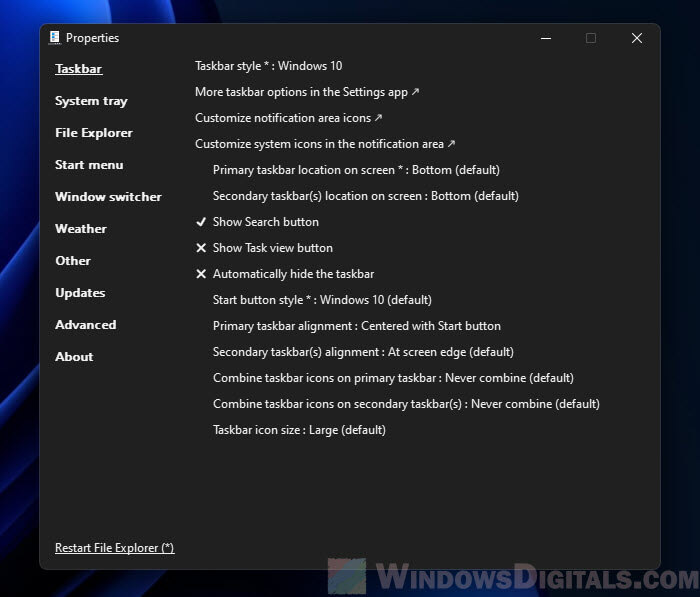Open the Start menu section
This screenshot has height=597, width=700.
pyautogui.click(x=89, y=165)
